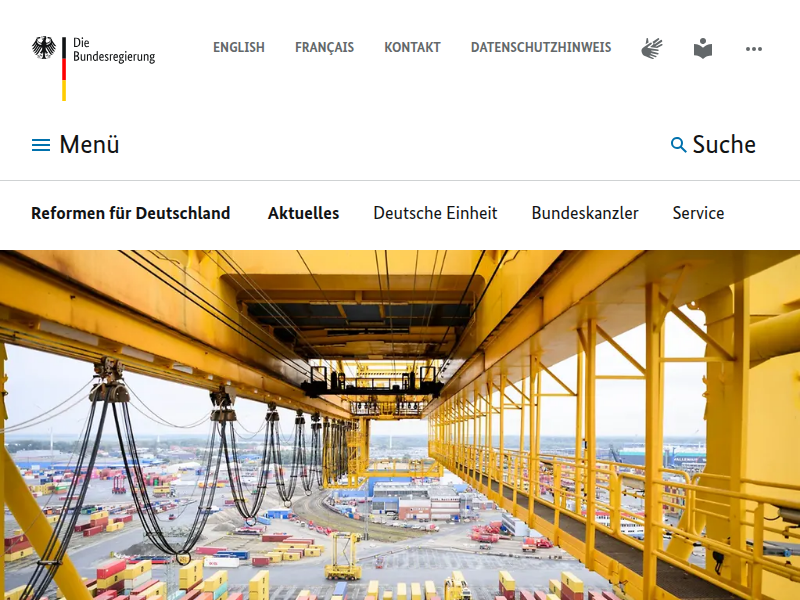Expand the three-dots more options icon

pyautogui.click(x=754, y=49)
